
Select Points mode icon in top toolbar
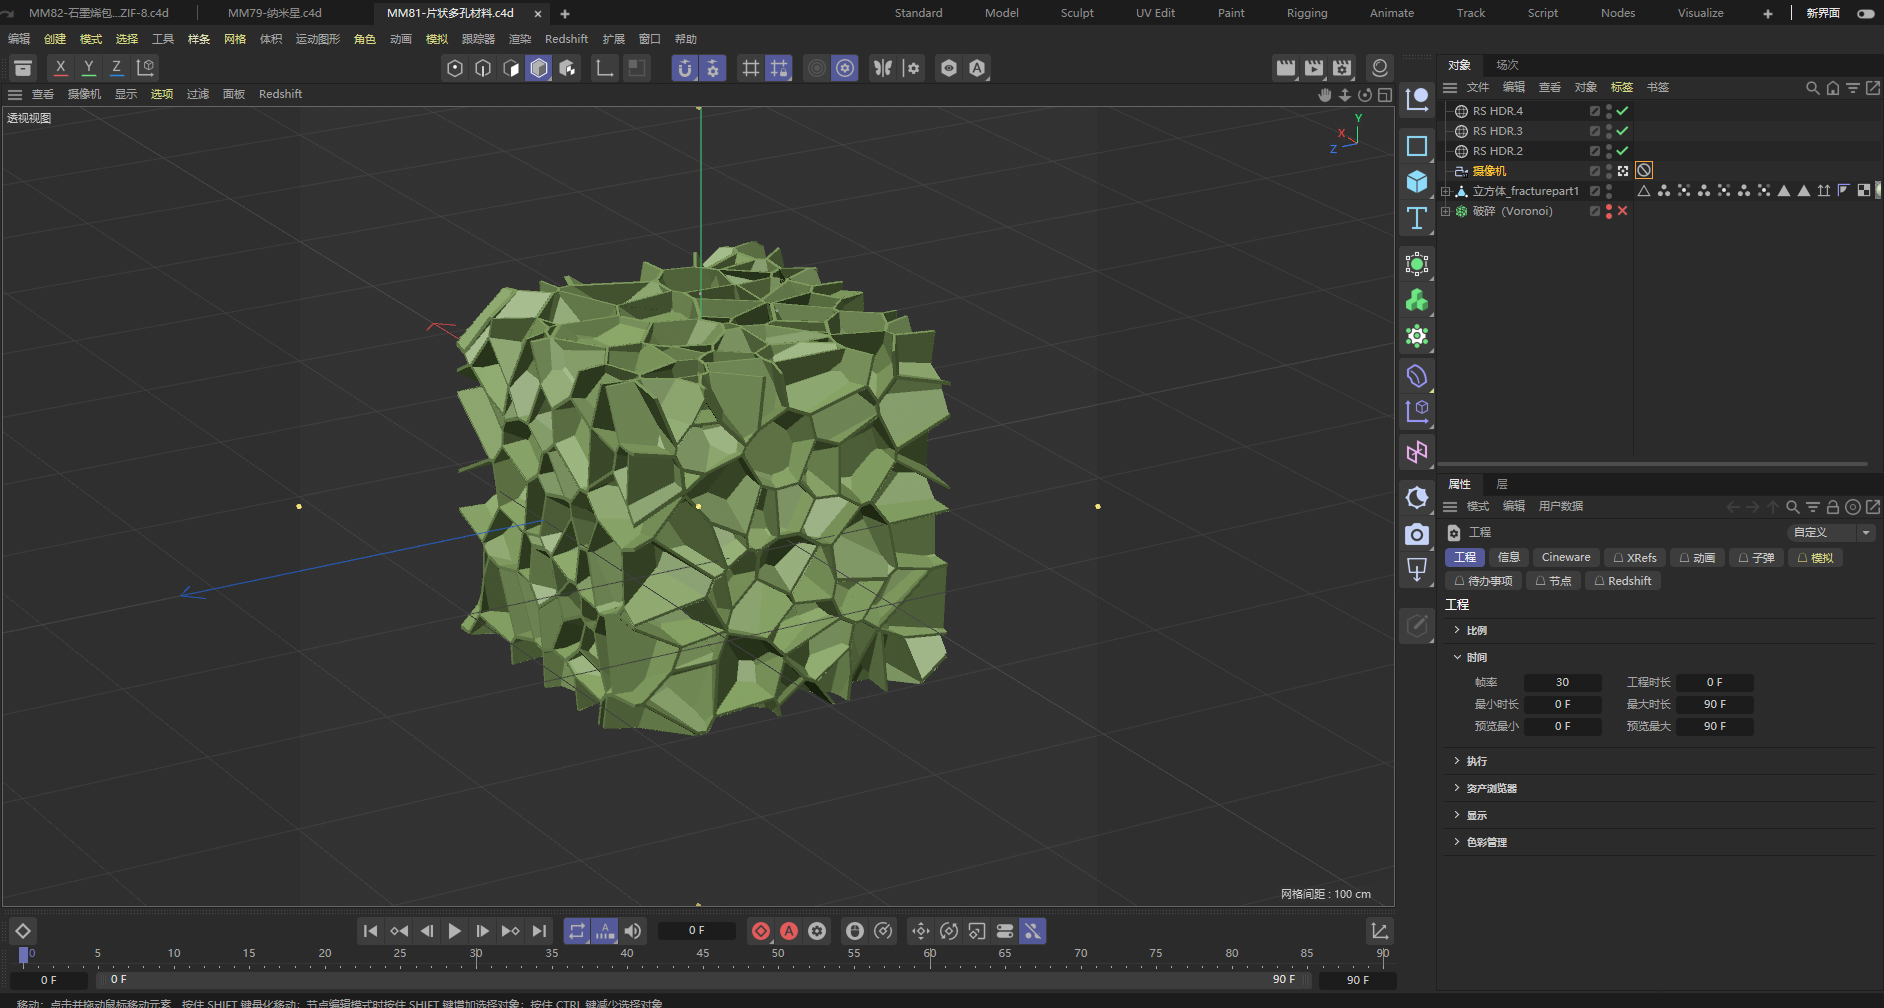(455, 68)
